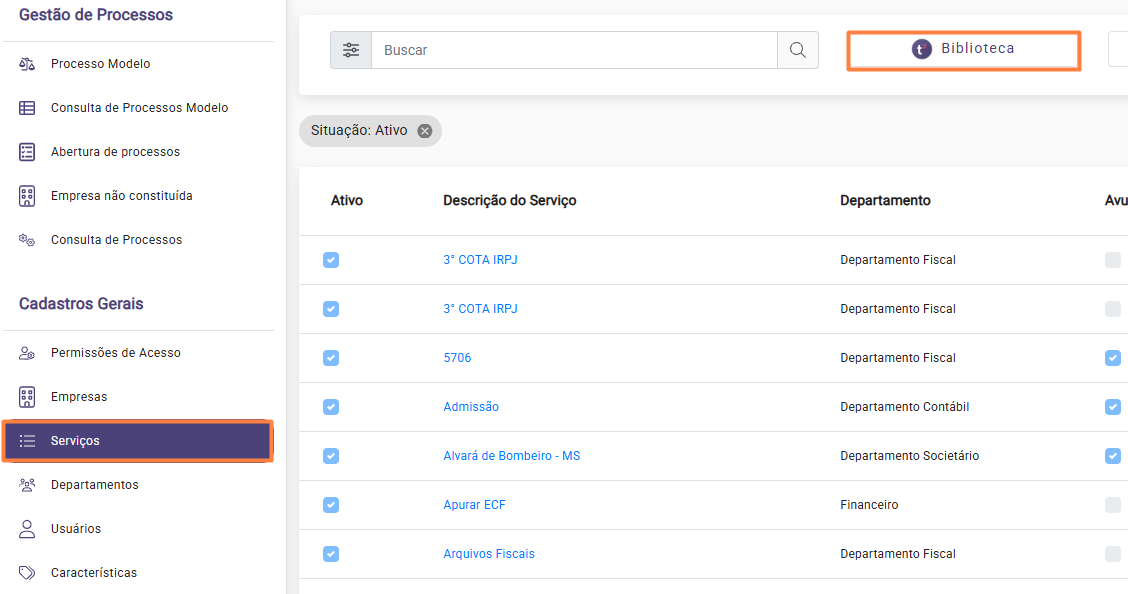Select Serviços in the sidebar menu
1128x594 pixels.
(x=137, y=441)
